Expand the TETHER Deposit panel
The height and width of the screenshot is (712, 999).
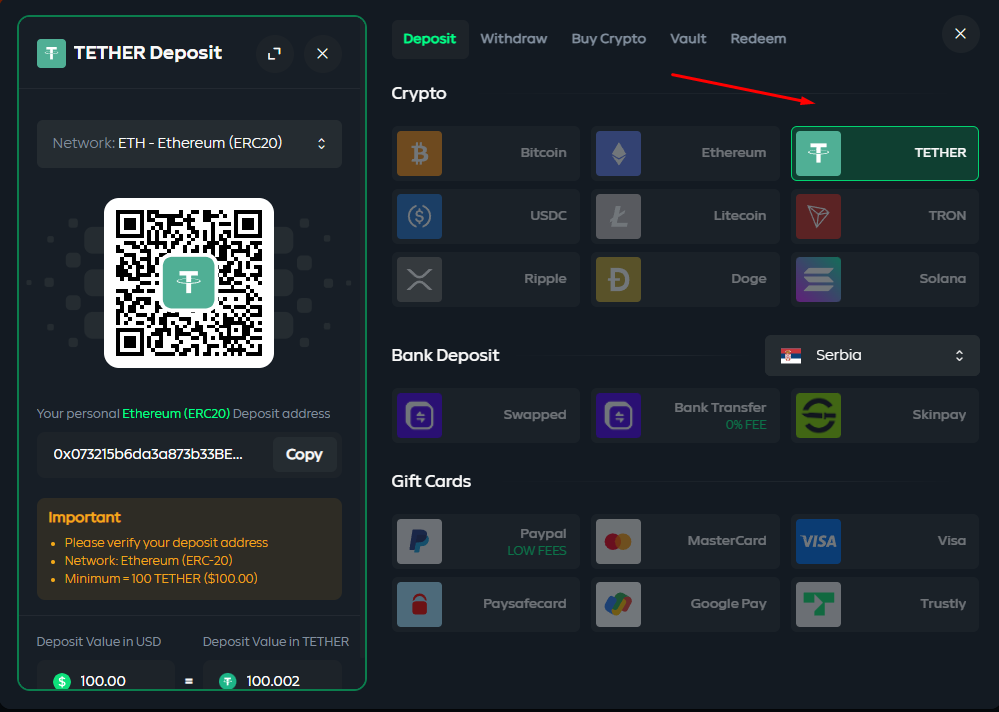coord(275,53)
